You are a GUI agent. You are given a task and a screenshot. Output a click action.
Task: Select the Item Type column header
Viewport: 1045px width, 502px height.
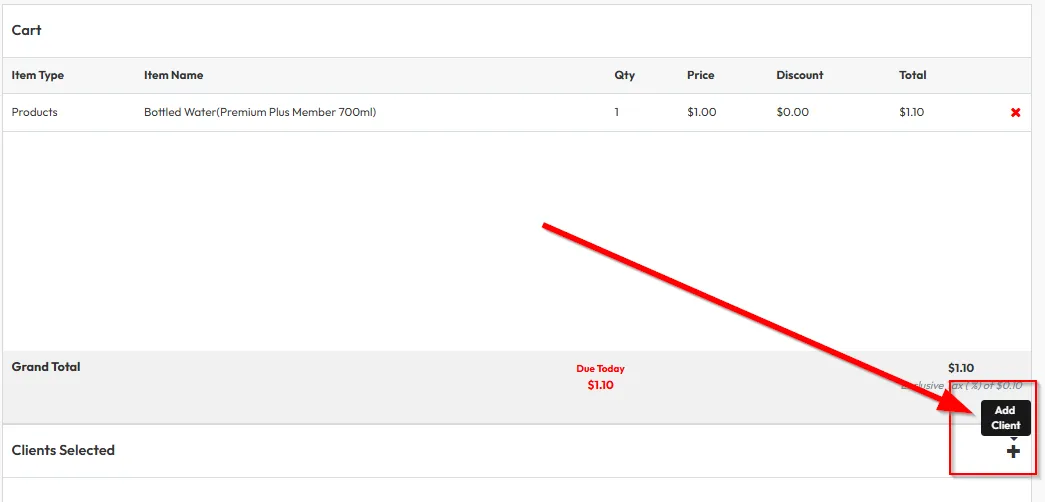coord(38,75)
